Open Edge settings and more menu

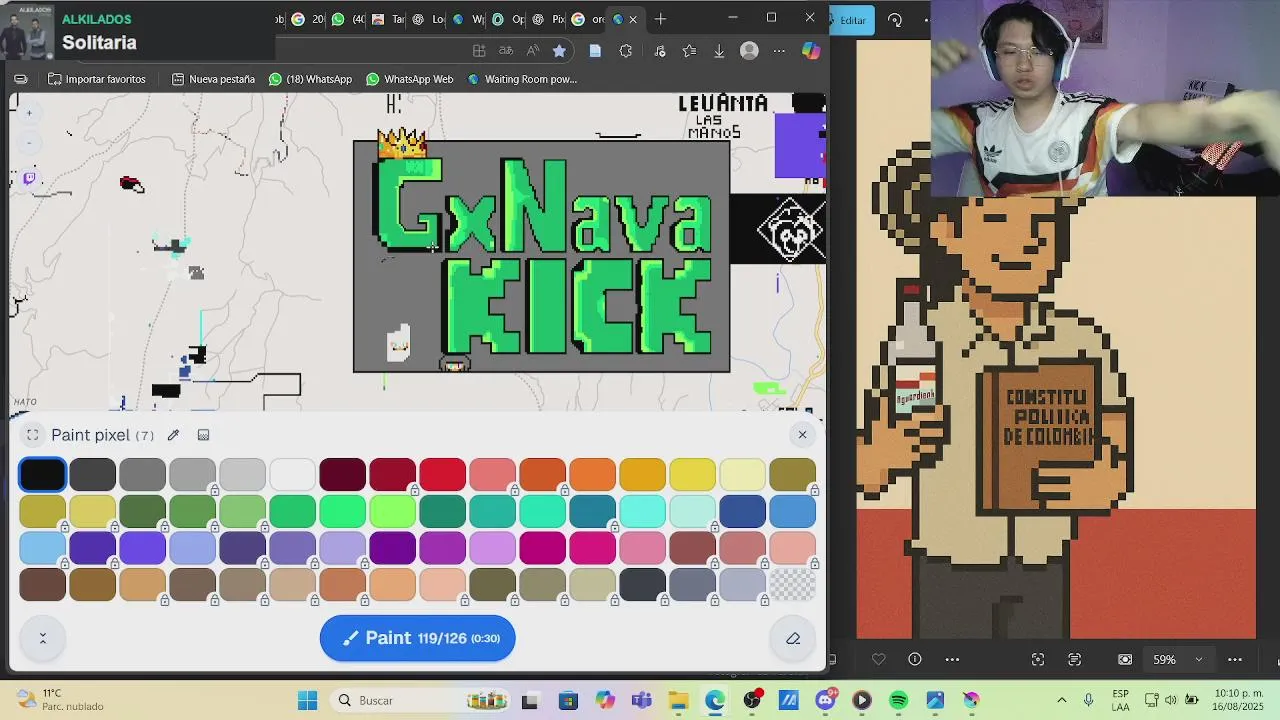click(x=779, y=51)
